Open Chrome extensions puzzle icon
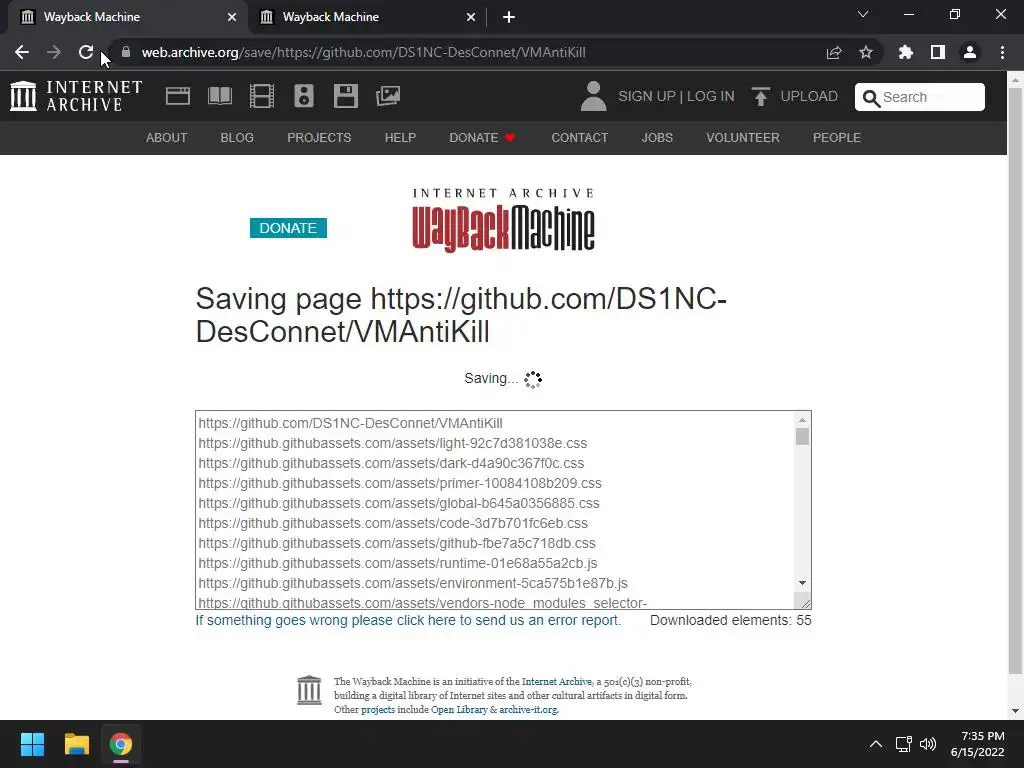 (x=906, y=52)
